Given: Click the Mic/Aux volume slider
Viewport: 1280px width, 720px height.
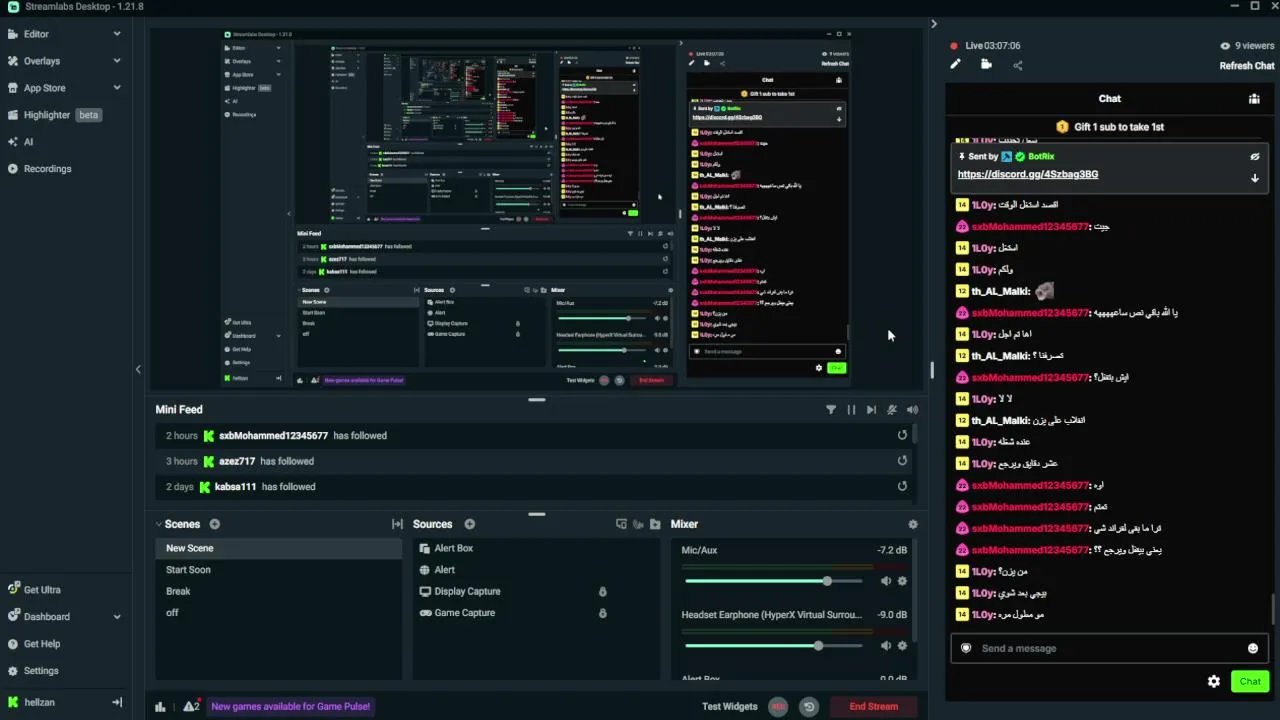Looking at the screenshot, I should pyautogui.click(x=773, y=581).
